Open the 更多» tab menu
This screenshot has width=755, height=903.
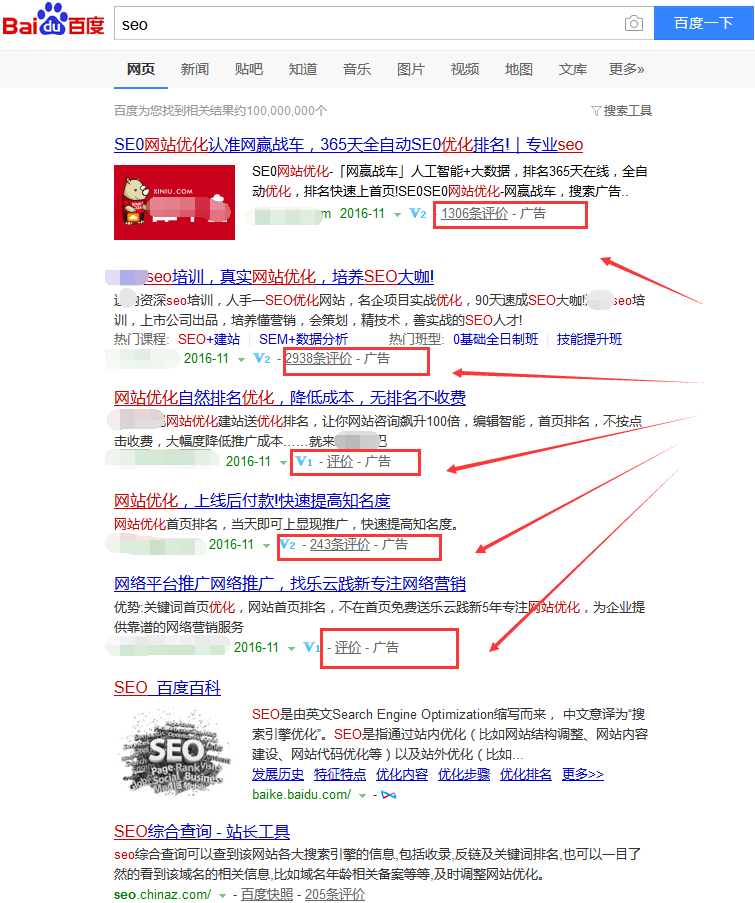pyautogui.click(x=627, y=70)
